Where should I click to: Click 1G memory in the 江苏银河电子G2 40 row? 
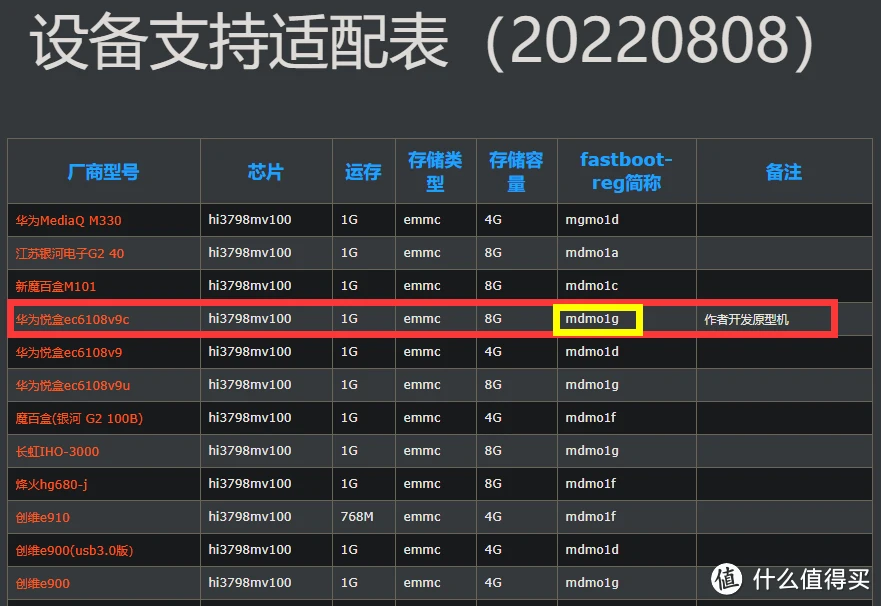(x=349, y=253)
